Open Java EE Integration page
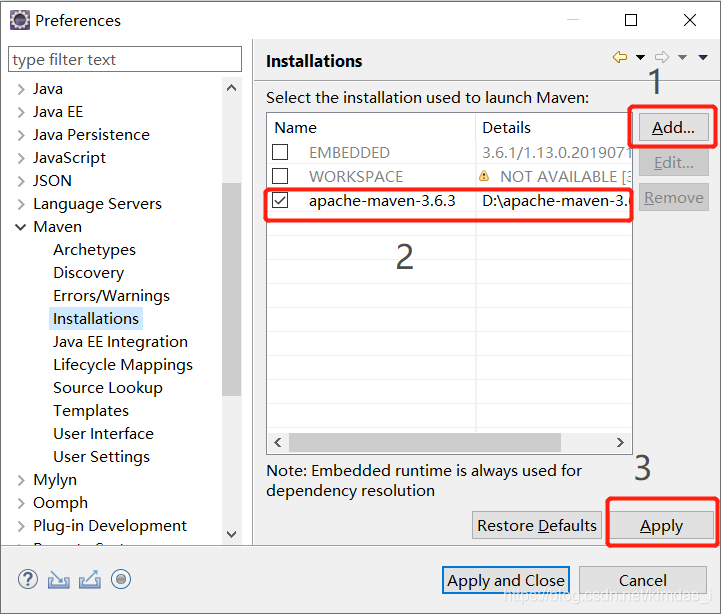Image resolution: width=721 pixels, height=614 pixels. 120,342
